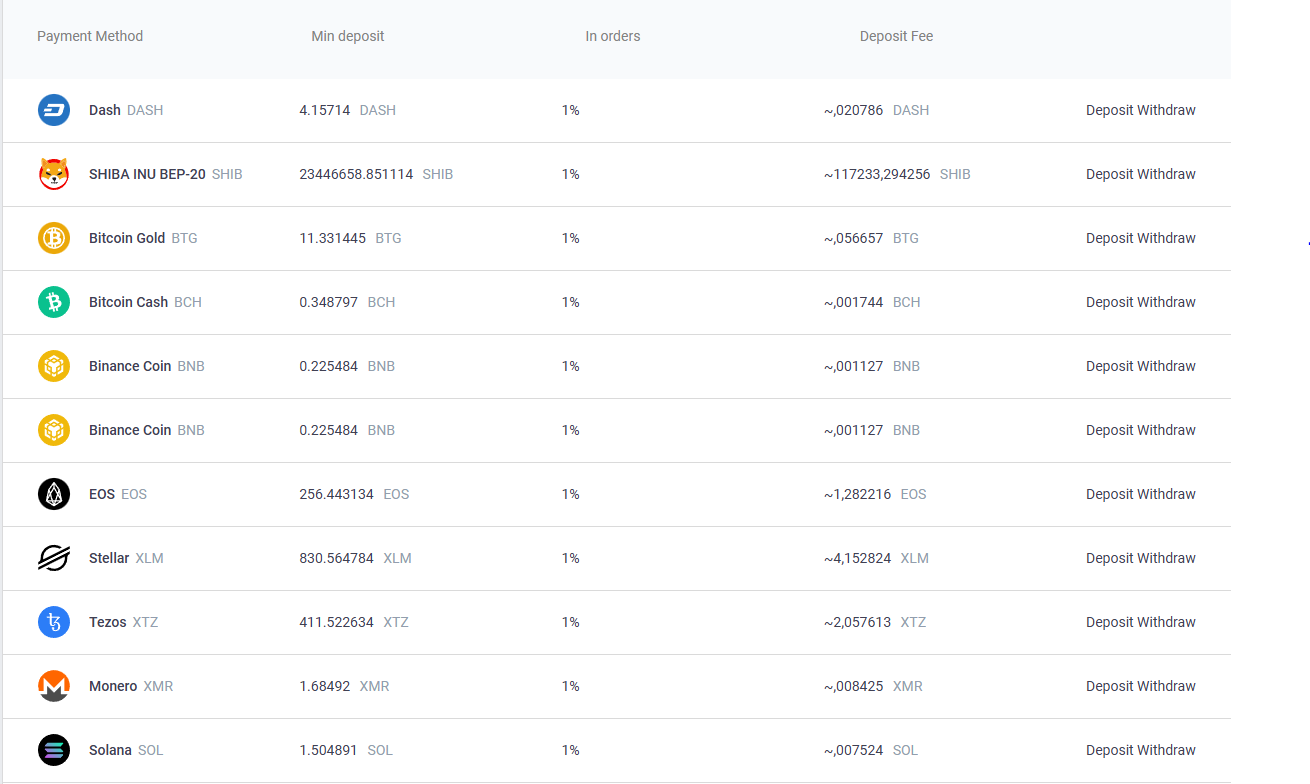Click the SHIBA INU logo icon

54,174
